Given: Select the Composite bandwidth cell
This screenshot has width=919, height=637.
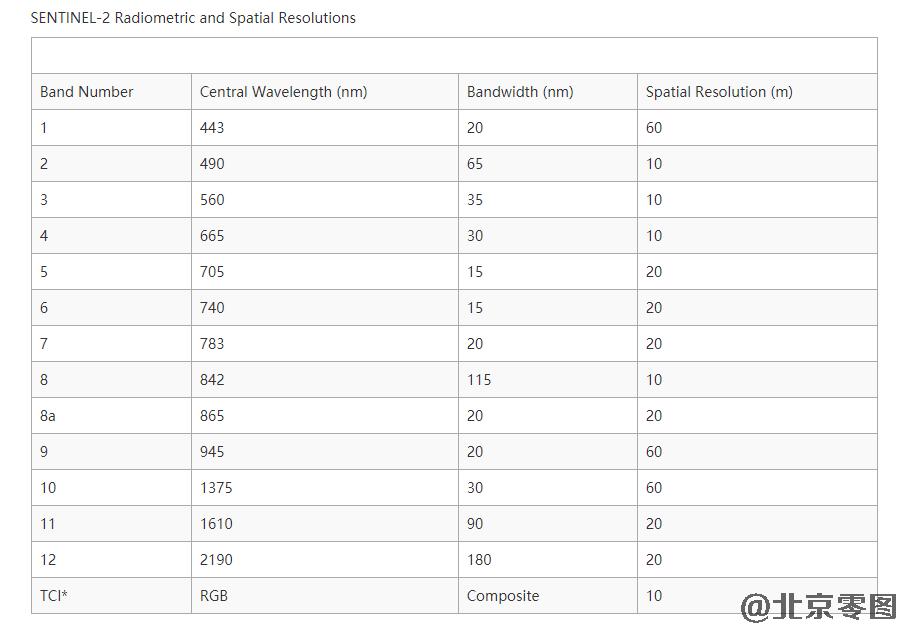Looking at the screenshot, I should point(503,596).
